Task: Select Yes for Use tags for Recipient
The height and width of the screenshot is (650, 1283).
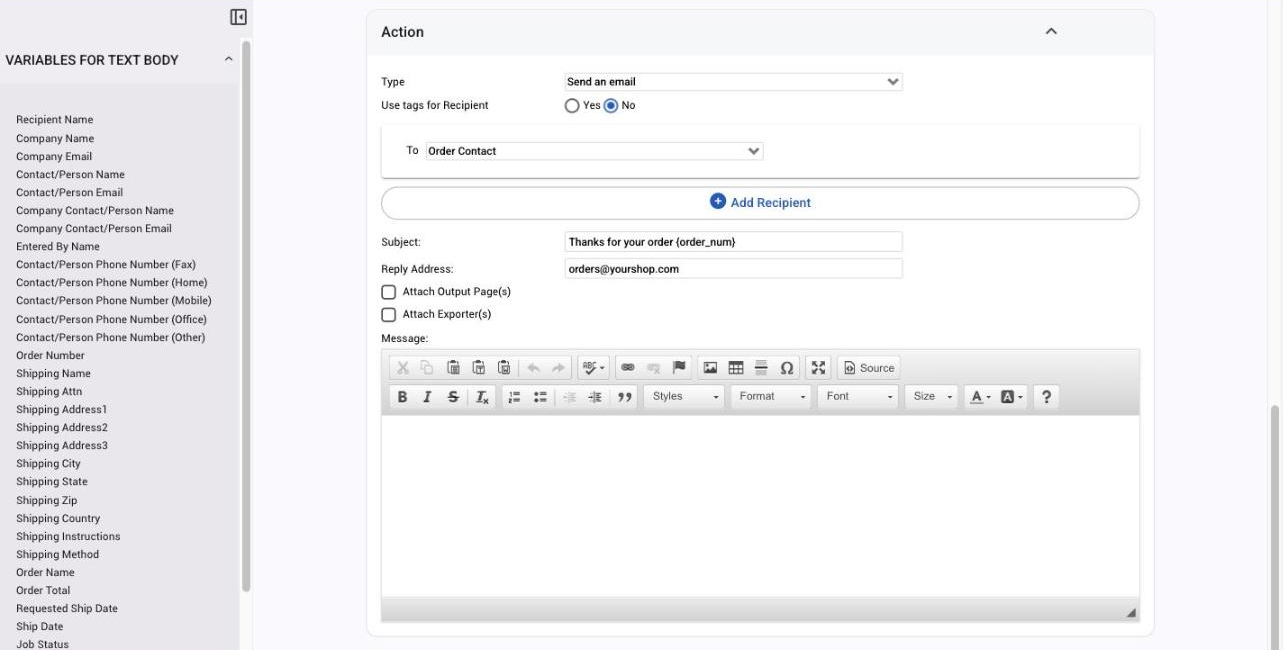Action: coord(572,106)
